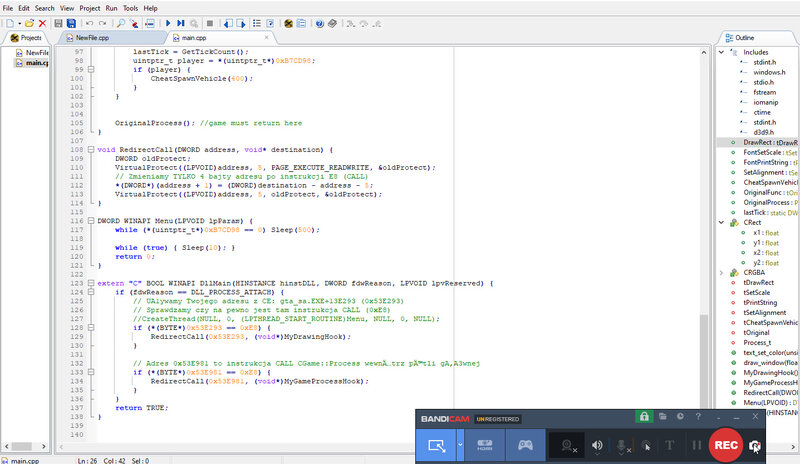This screenshot has height=464, width=800.
Task: Fold the DllMain block at line 123
Action: [91, 283]
